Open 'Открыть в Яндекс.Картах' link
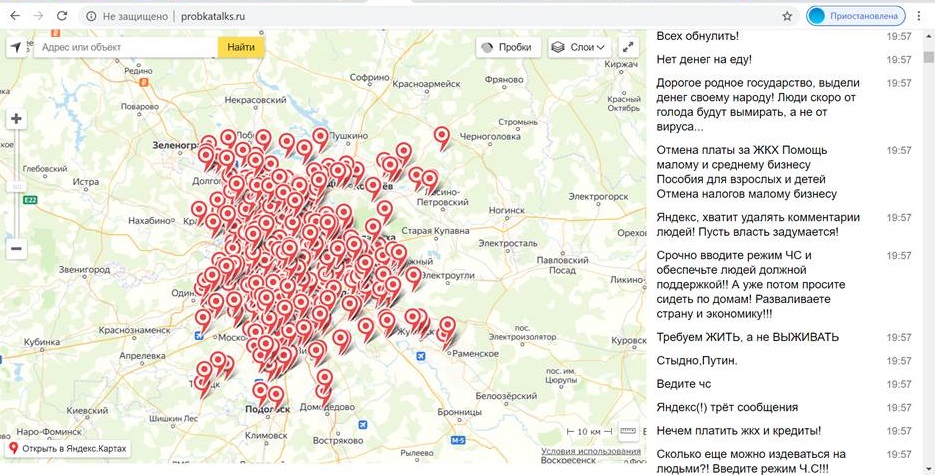Image resolution: width=935 pixels, height=475 pixels. point(67,448)
